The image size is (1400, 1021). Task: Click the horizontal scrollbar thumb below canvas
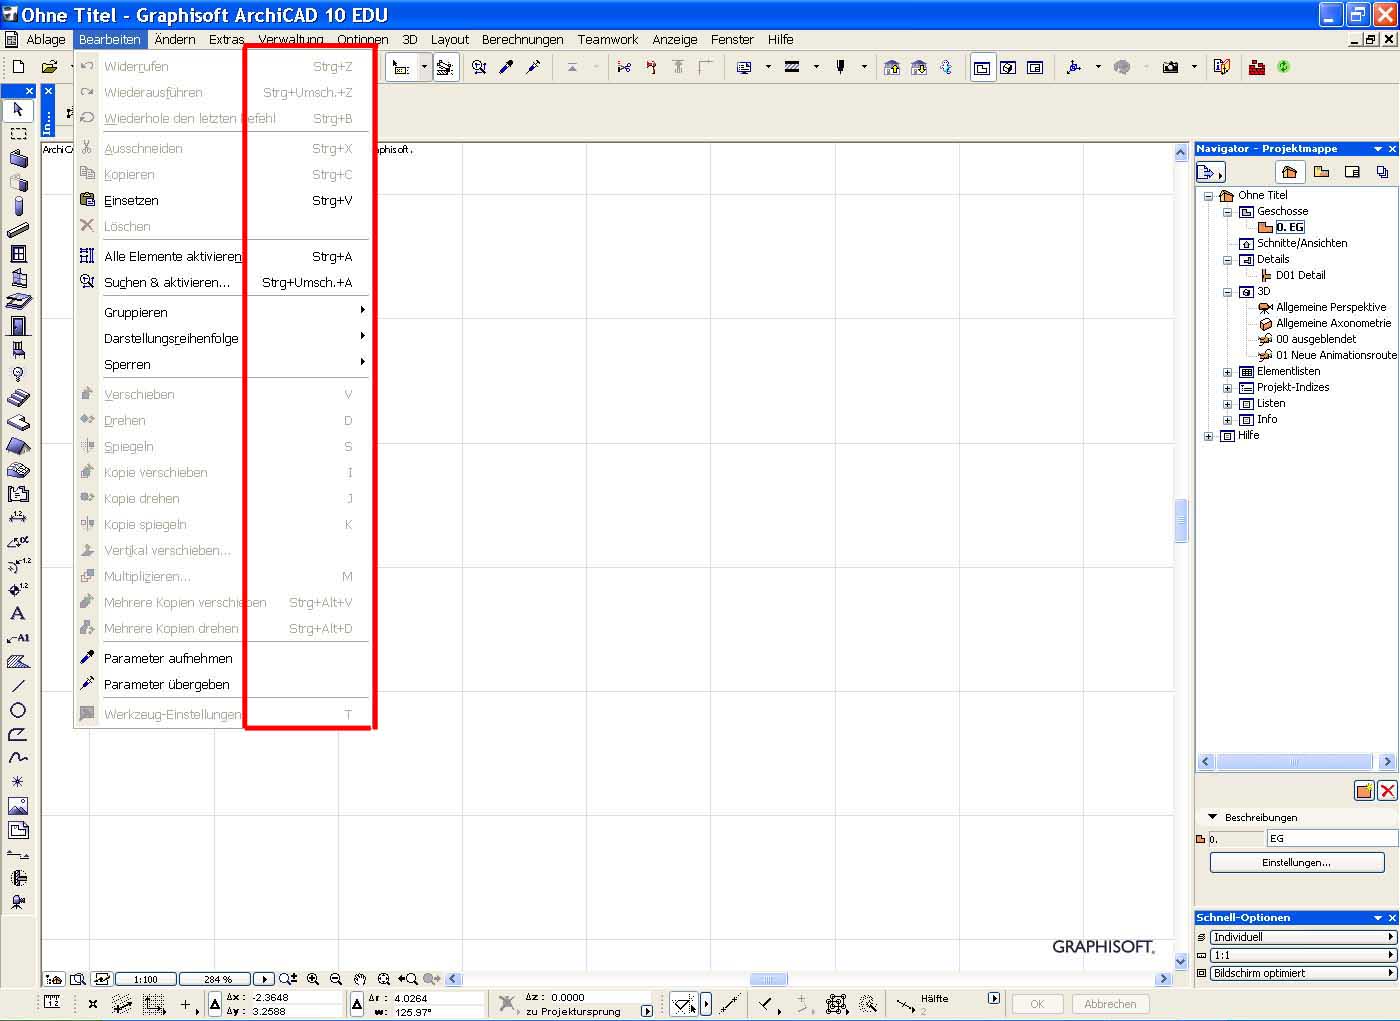pyautogui.click(x=768, y=979)
